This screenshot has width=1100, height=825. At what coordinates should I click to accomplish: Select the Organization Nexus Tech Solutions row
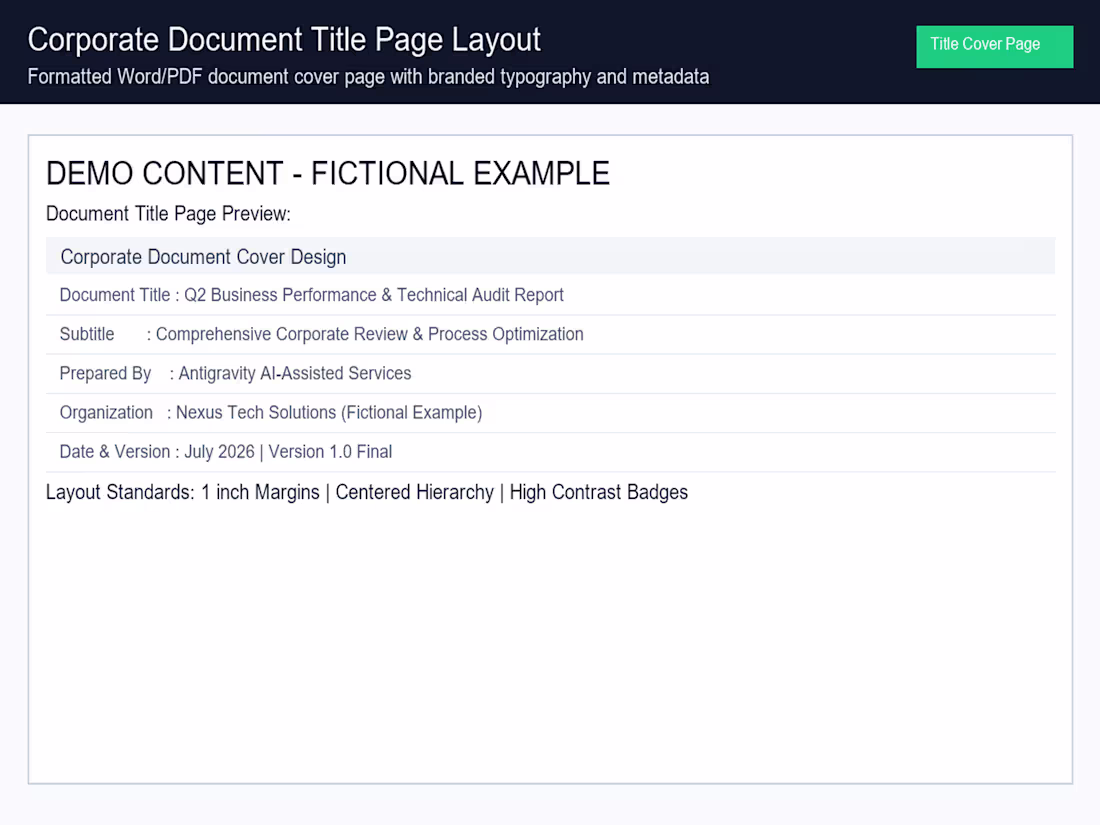click(x=551, y=413)
